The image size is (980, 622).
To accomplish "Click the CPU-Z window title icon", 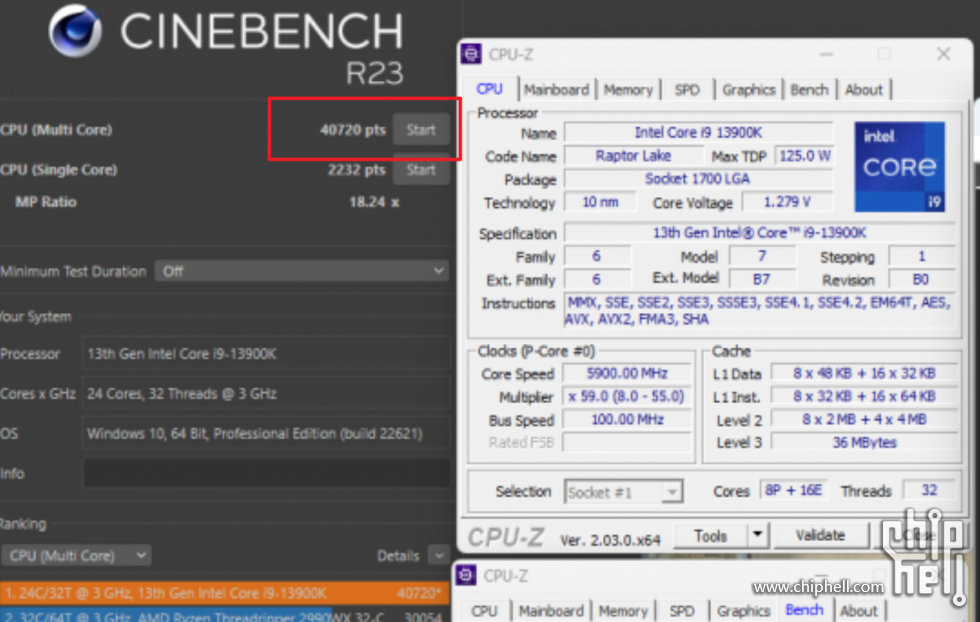I will [x=471, y=54].
